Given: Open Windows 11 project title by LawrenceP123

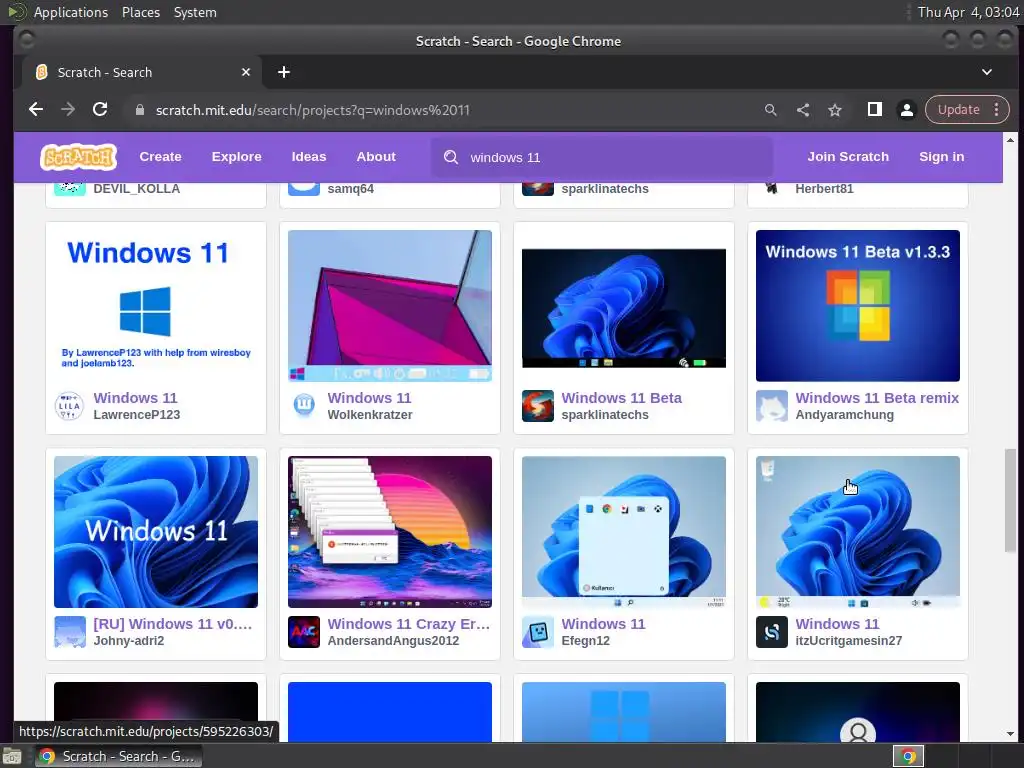Looking at the screenshot, I should (x=135, y=398).
